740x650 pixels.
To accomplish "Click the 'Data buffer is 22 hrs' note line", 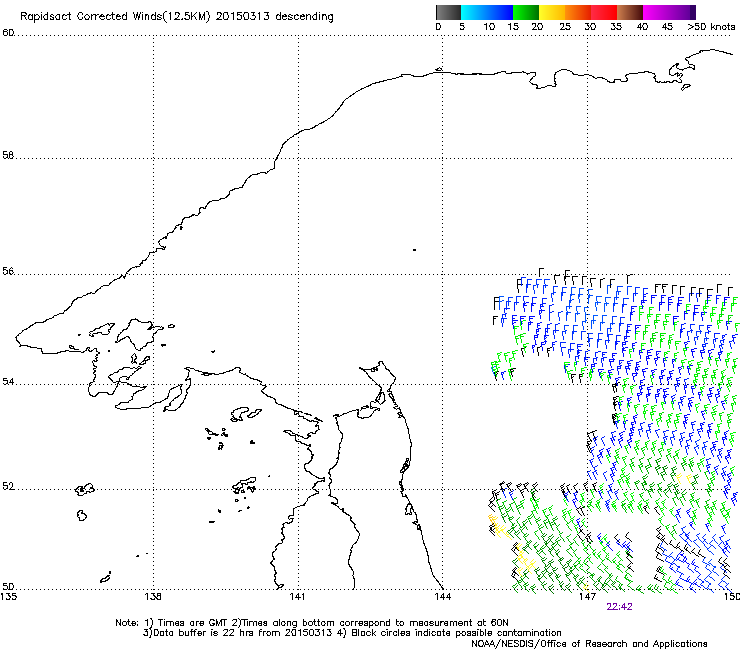I will point(352,633).
